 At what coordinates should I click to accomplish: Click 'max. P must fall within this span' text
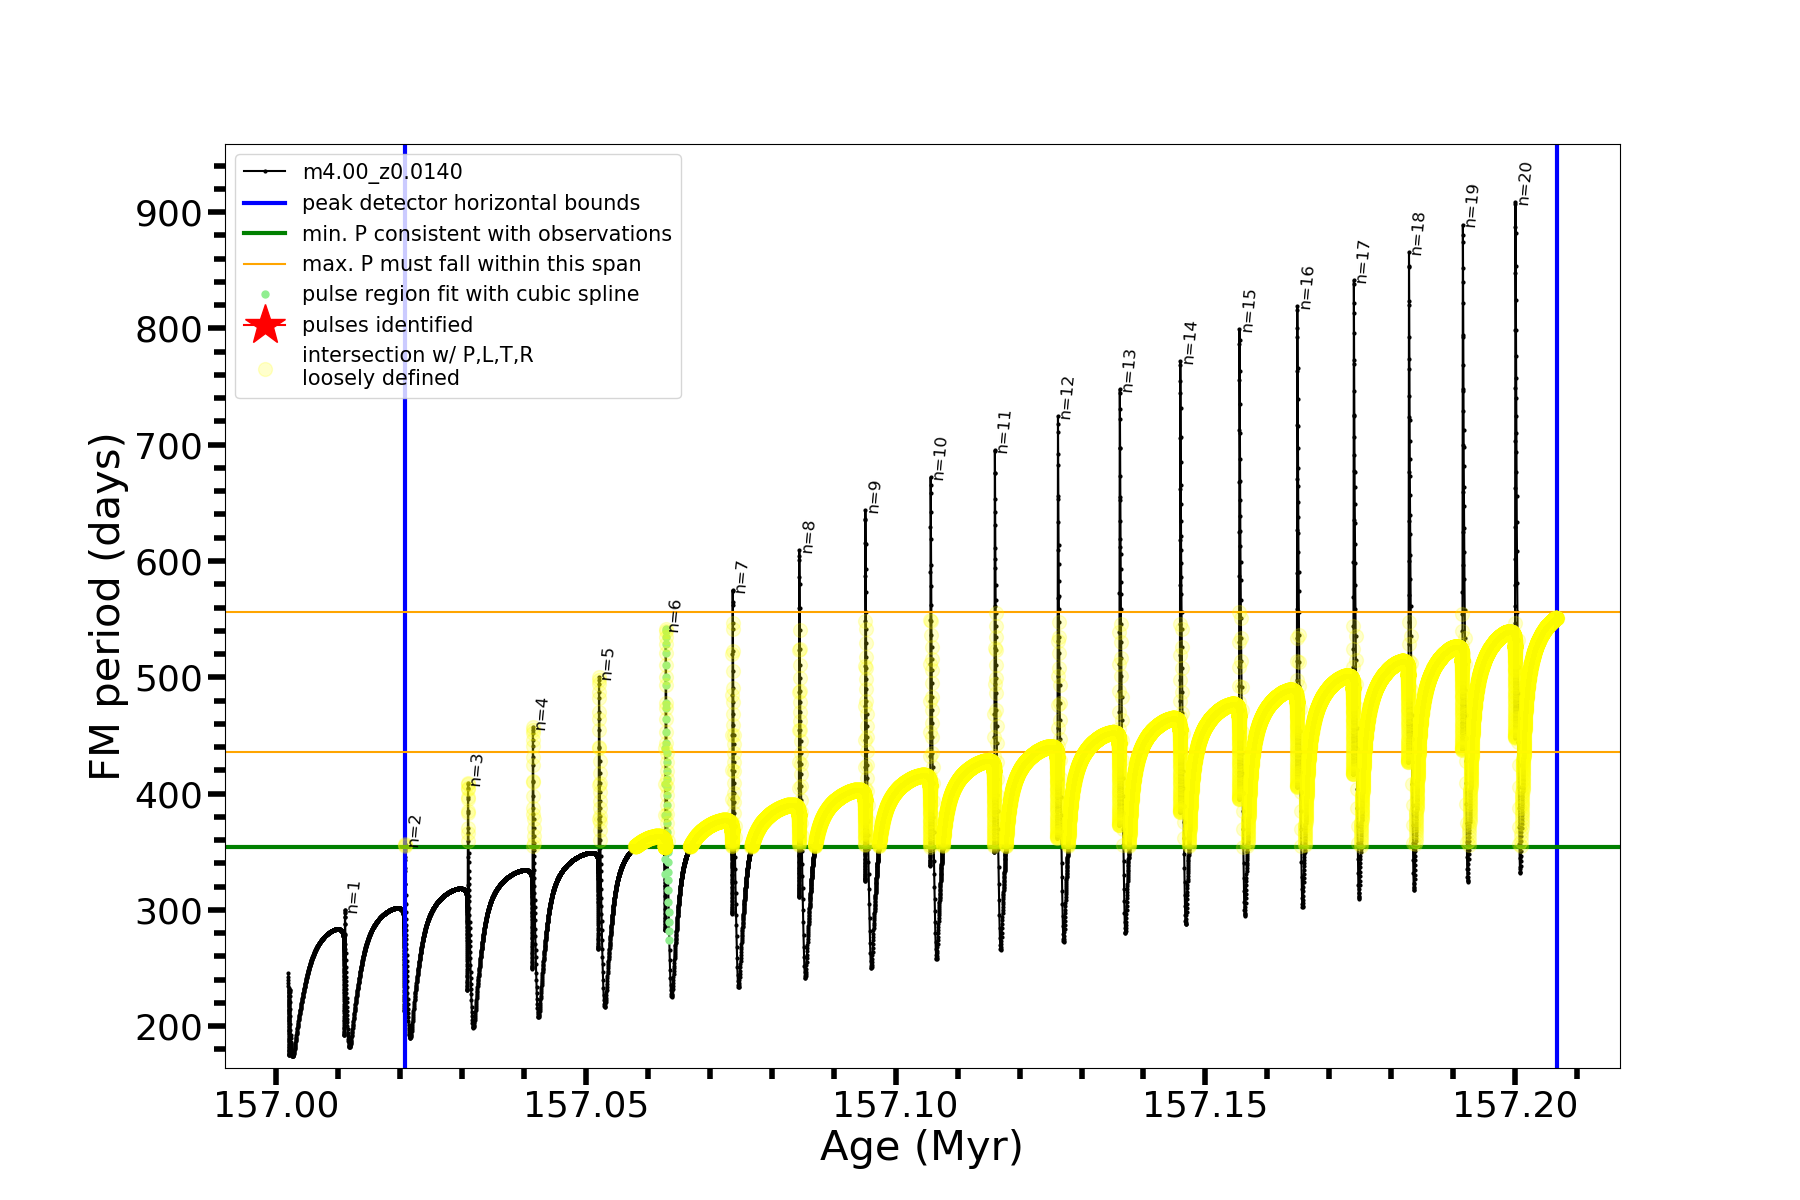[471, 264]
